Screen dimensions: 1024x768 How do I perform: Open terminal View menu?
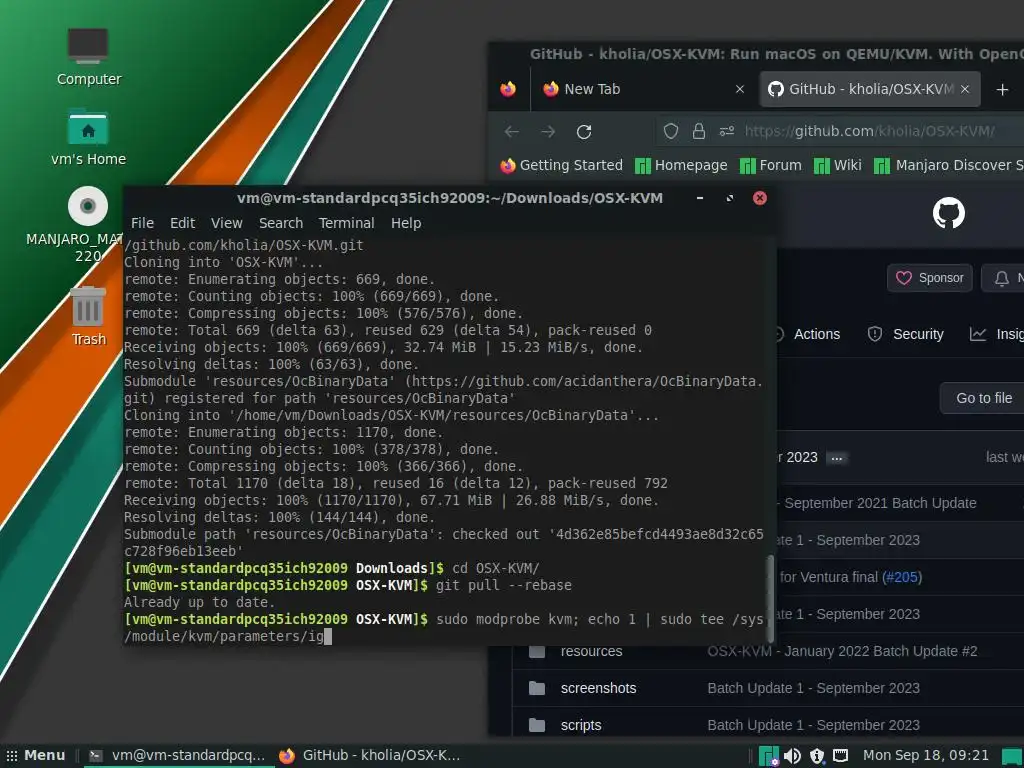click(x=227, y=223)
